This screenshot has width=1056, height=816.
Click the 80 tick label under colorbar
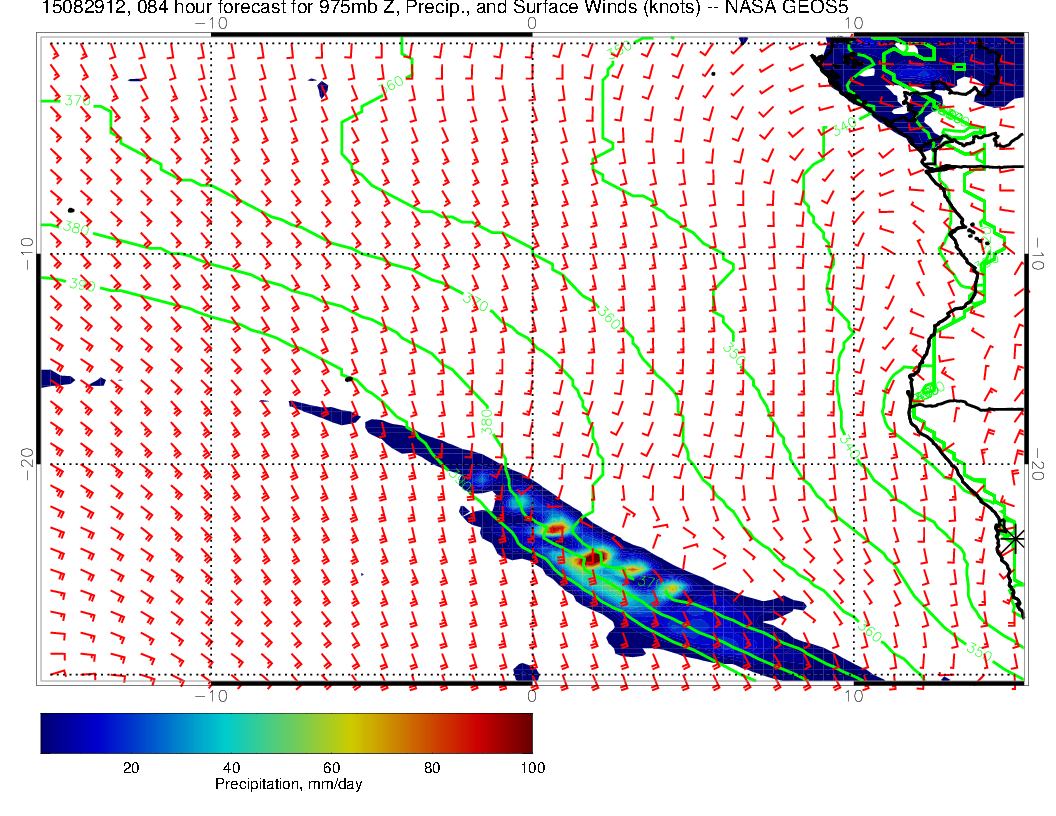point(432,767)
